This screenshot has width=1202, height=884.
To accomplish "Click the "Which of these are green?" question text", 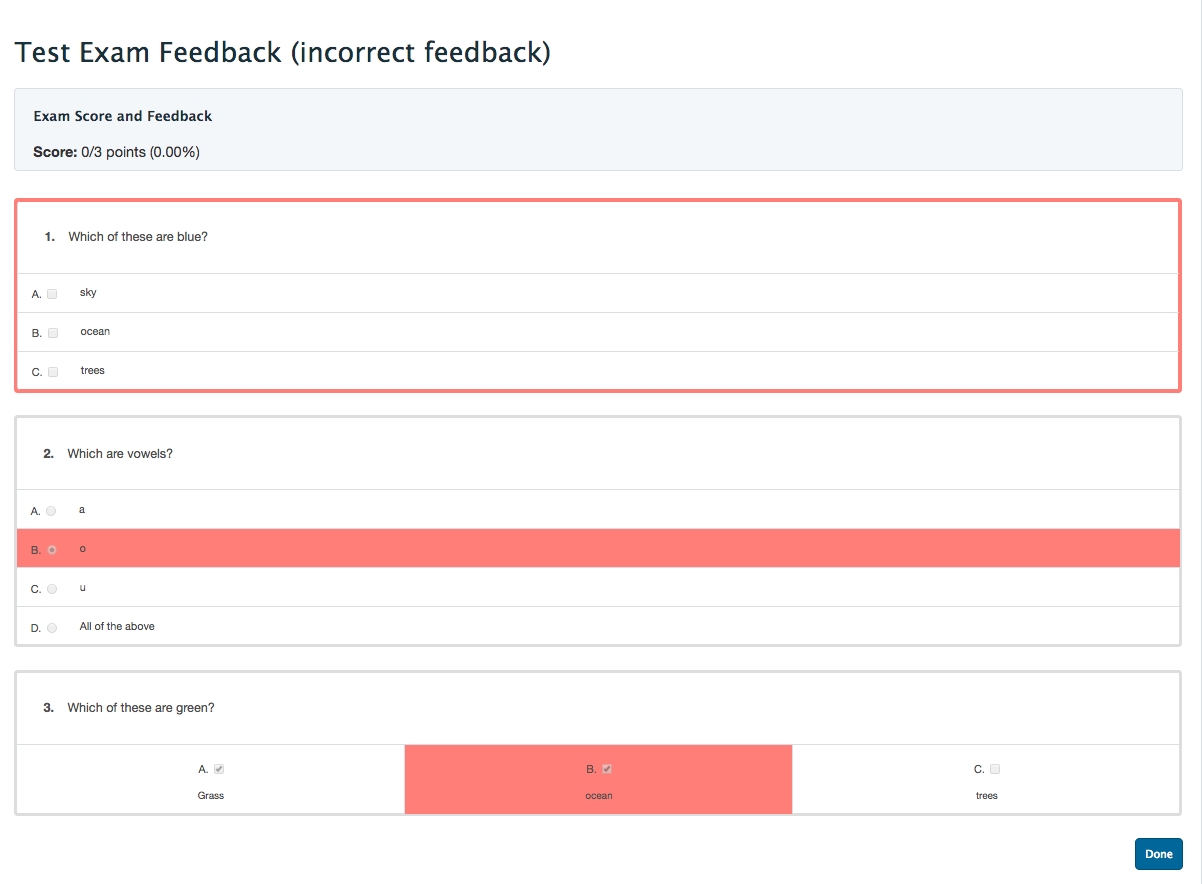I will (x=141, y=708).
